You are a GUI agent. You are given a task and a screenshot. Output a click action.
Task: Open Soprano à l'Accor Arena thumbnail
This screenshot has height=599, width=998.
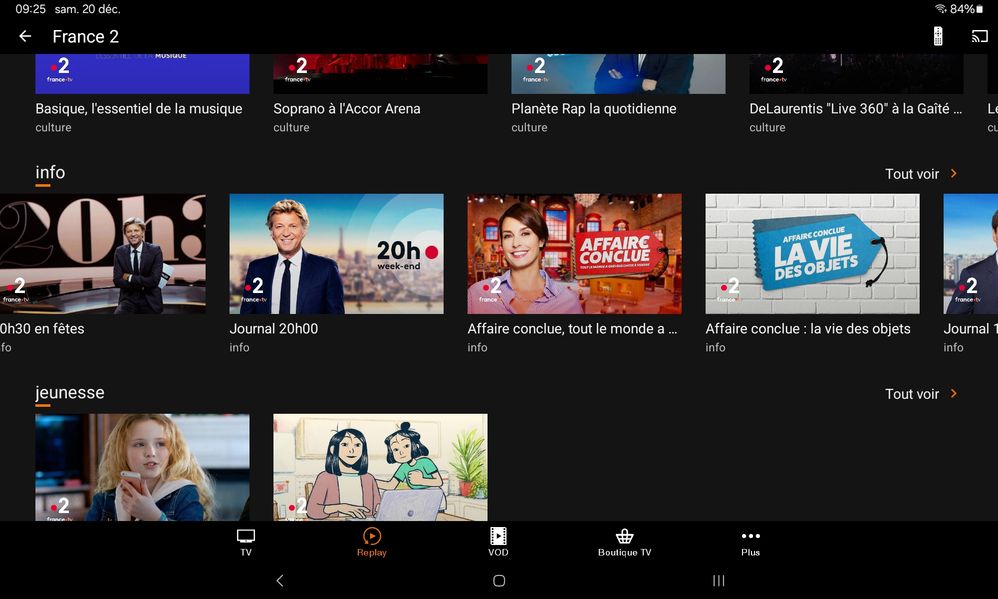pyautogui.click(x=380, y=74)
